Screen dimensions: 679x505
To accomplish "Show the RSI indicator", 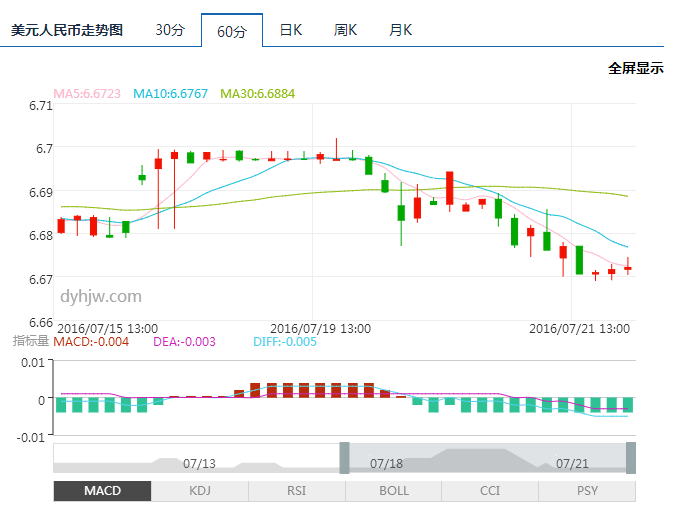I will (296, 491).
